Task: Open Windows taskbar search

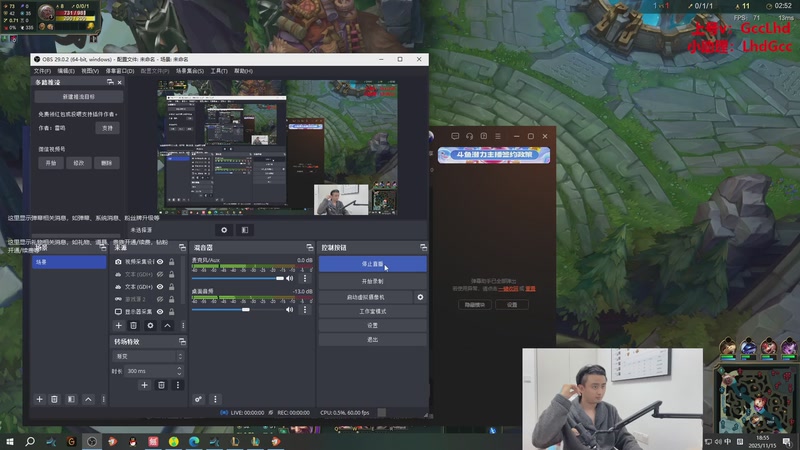Action: tap(30, 441)
